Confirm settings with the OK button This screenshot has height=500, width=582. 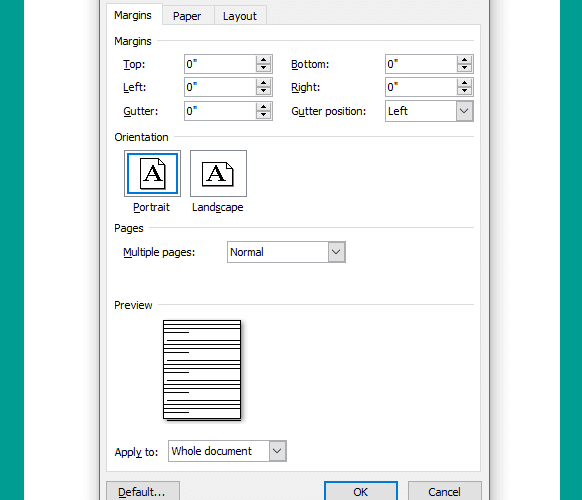tap(361, 491)
